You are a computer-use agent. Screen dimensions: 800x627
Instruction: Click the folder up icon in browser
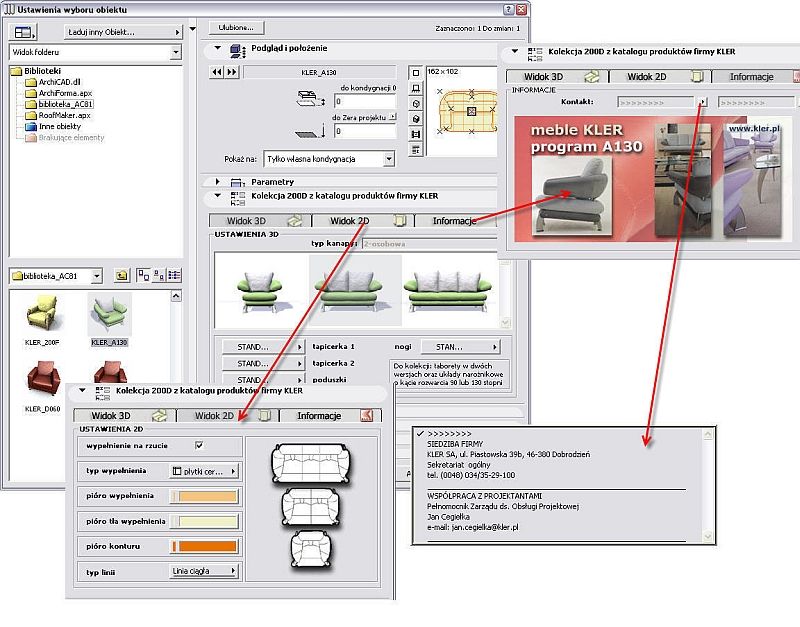pyautogui.click(x=121, y=276)
